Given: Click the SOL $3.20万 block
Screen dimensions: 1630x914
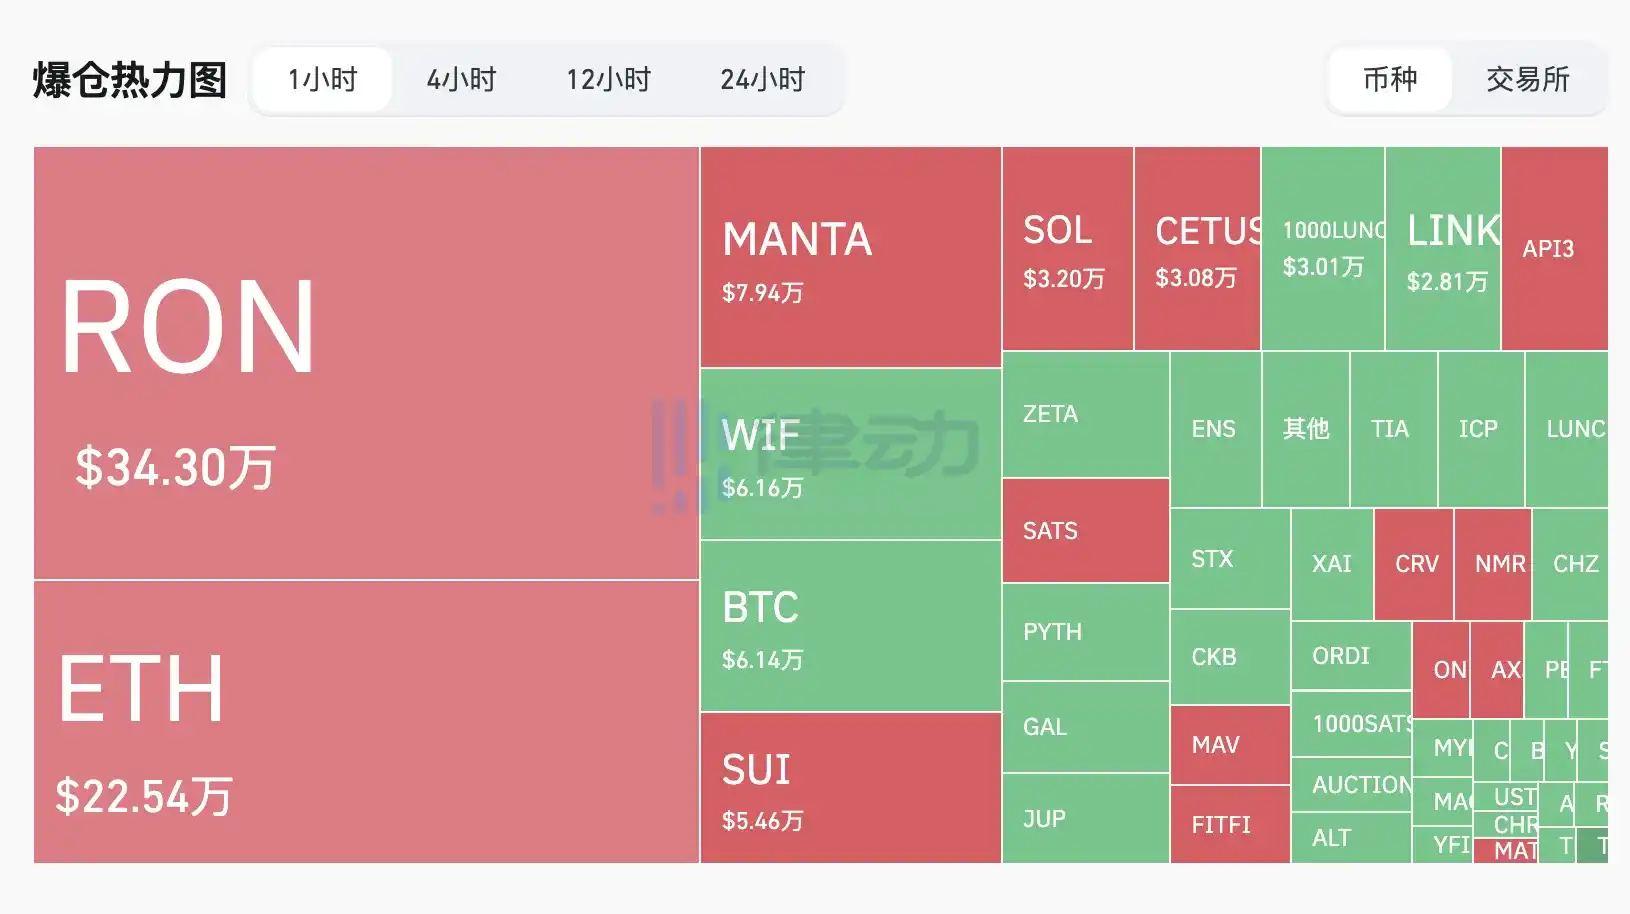Looking at the screenshot, I should (x=1067, y=249).
